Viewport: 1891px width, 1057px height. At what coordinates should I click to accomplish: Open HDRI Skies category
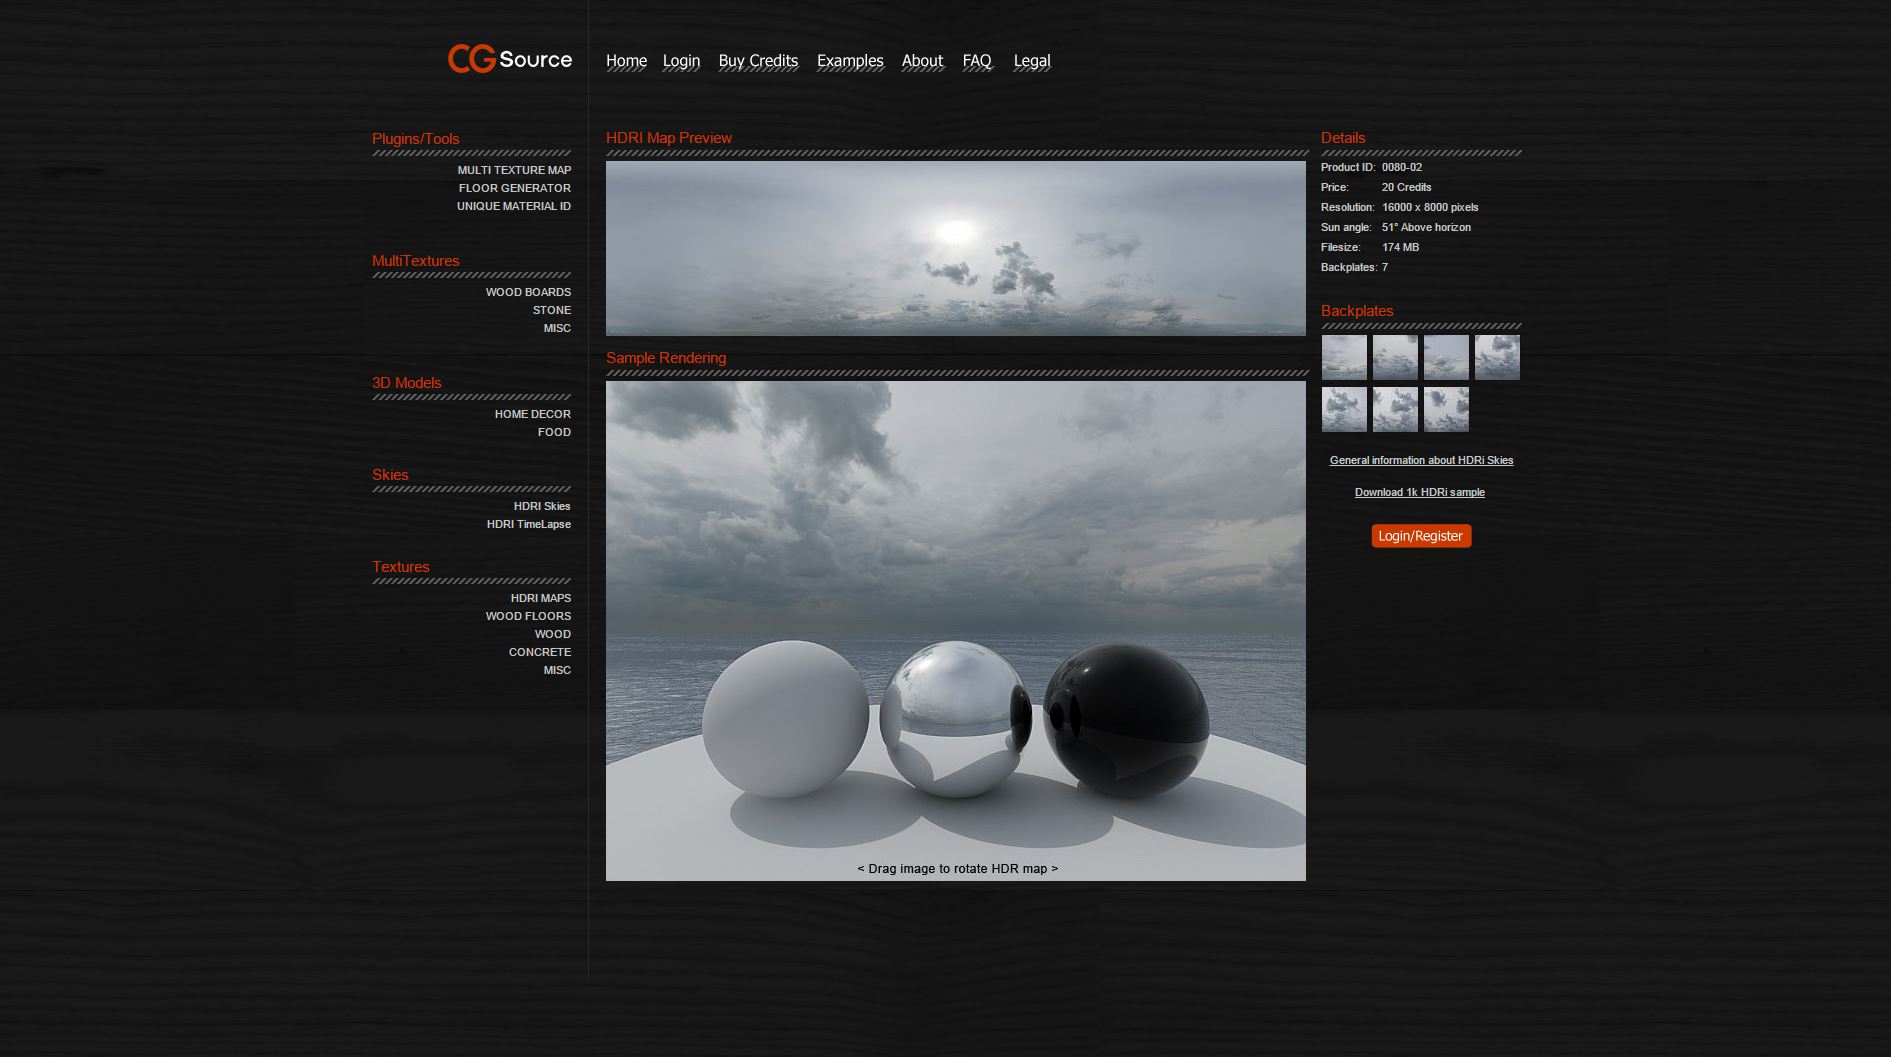click(542, 506)
